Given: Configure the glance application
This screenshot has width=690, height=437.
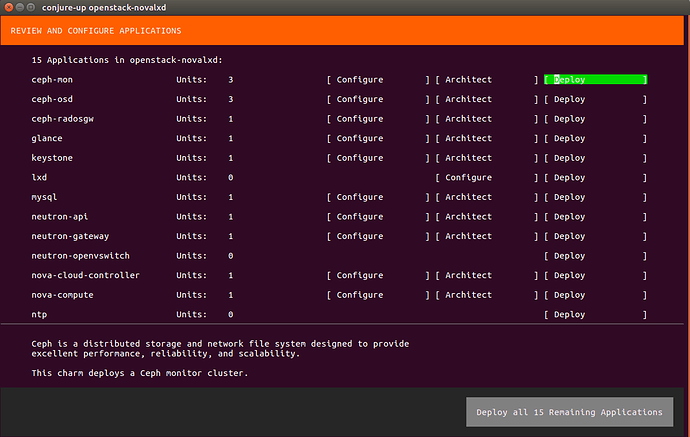Looking at the screenshot, I should point(378,139).
